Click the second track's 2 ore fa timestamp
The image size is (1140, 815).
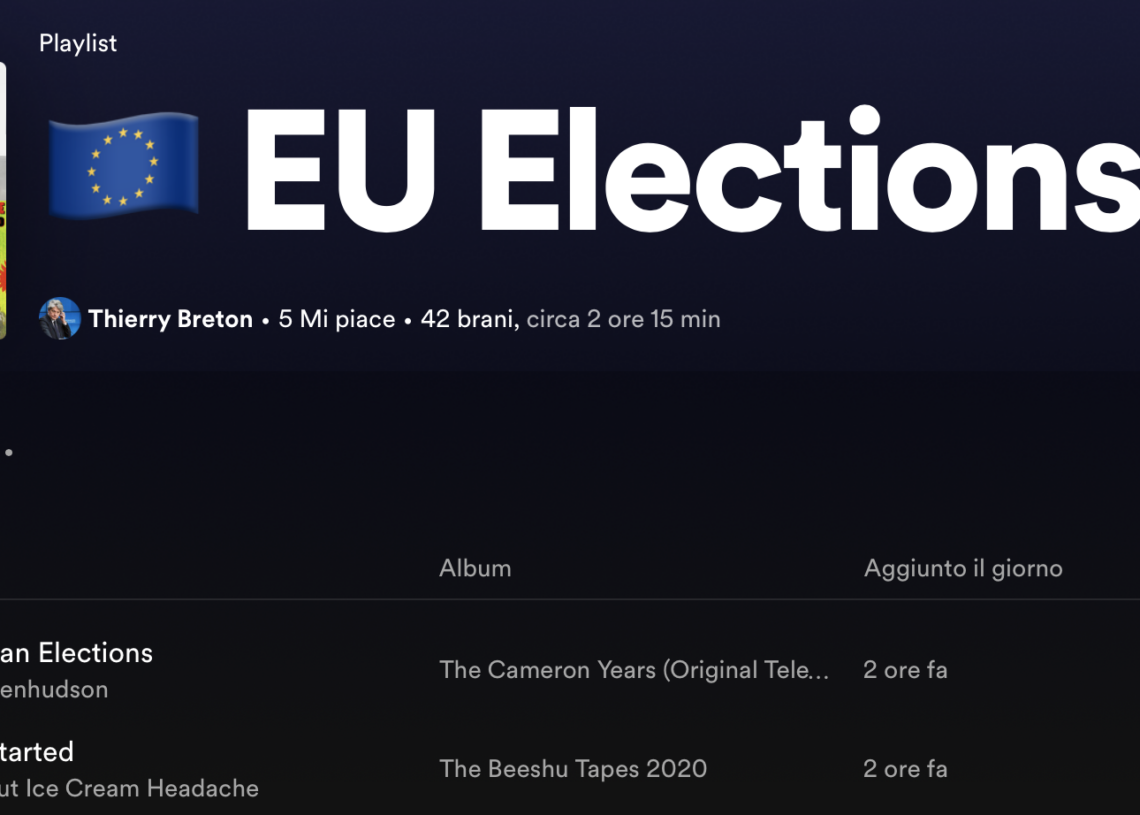(905, 769)
